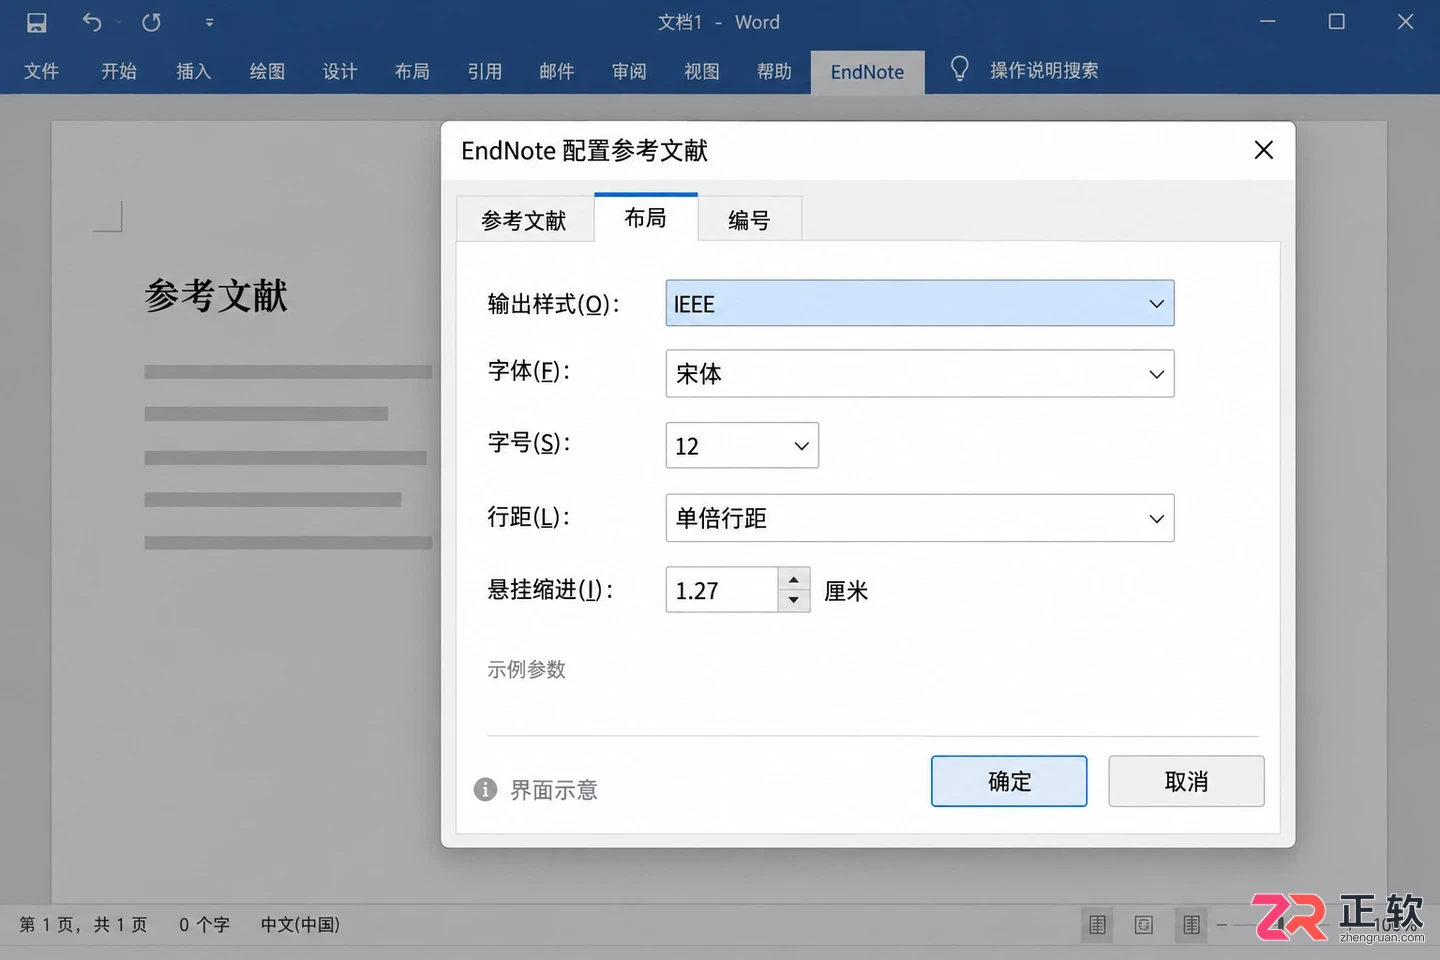Increase 悬挂缩进 with up arrow
Screen dimensions: 1440x960
point(794,579)
